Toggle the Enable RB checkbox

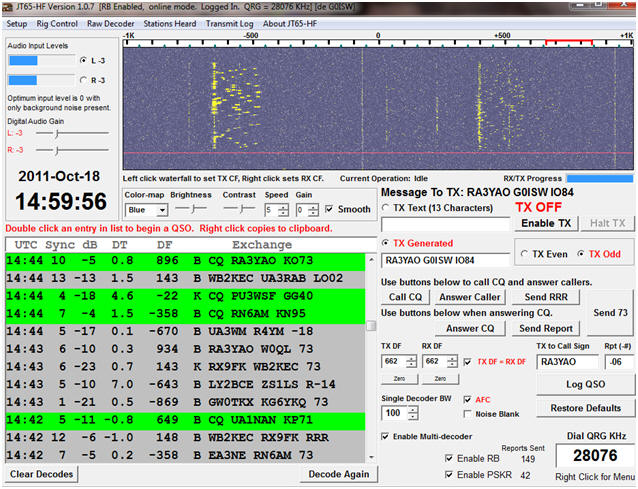449,458
